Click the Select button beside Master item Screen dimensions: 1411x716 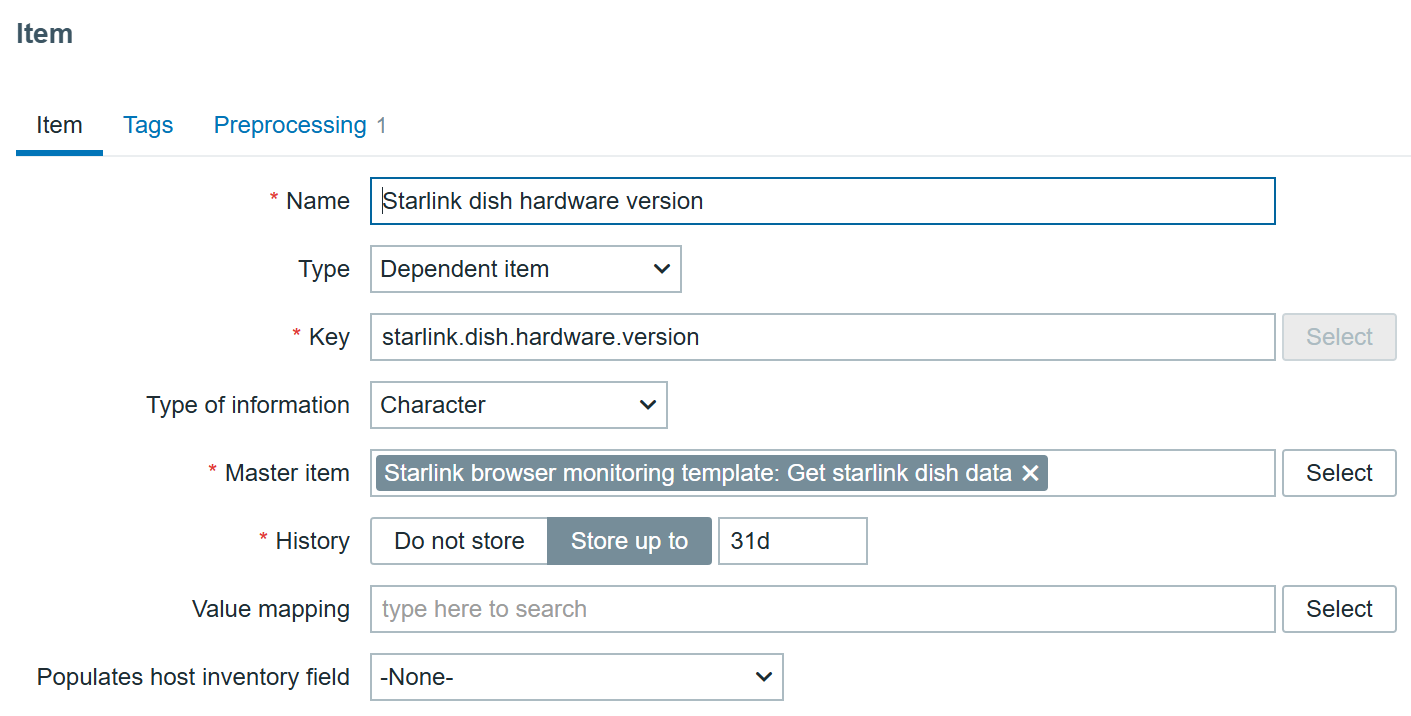[1339, 473]
